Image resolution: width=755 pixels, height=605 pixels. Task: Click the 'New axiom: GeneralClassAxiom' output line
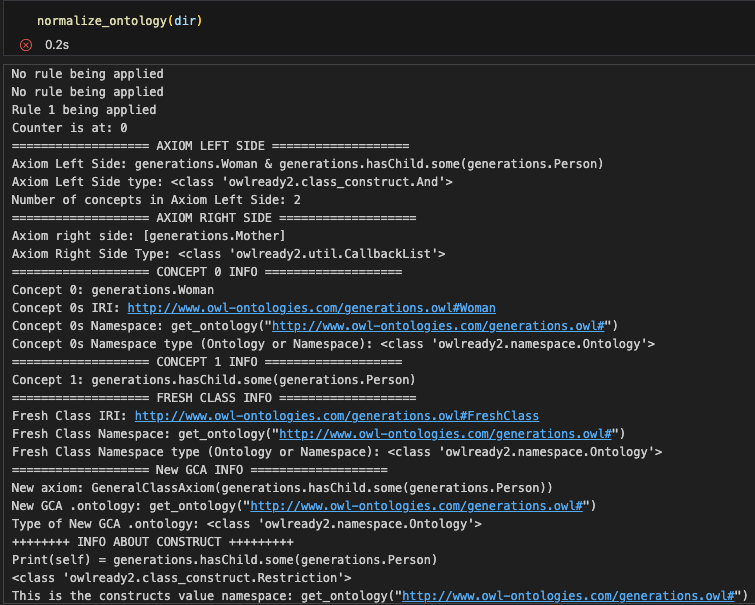(x=282, y=487)
